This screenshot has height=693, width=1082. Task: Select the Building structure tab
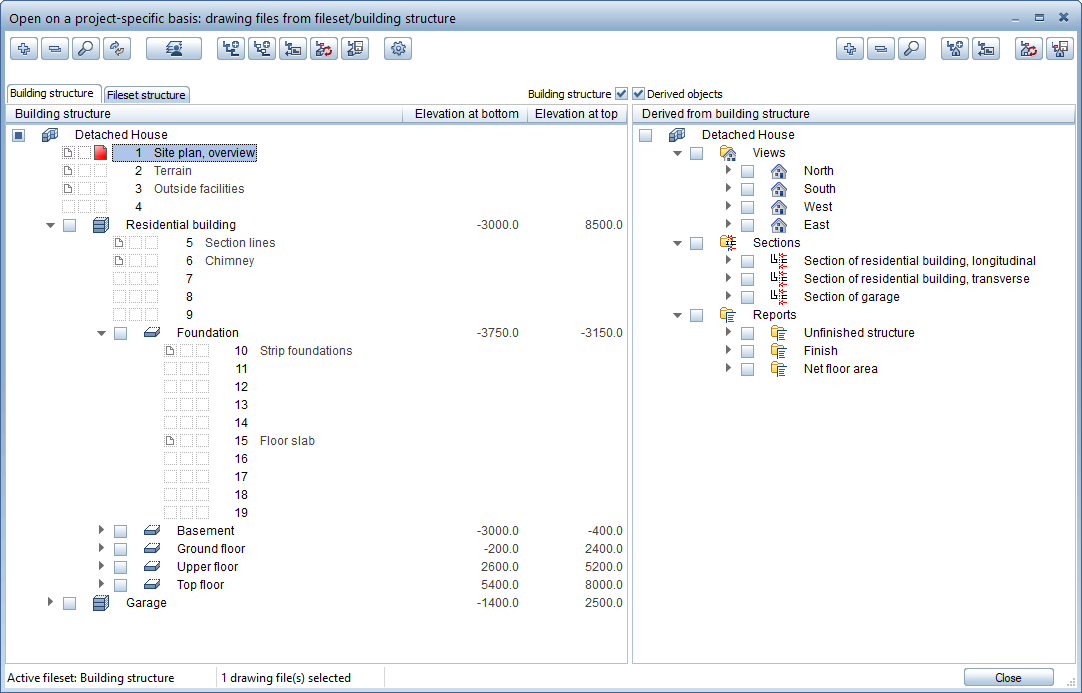pyautogui.click(x=52, y=93)
